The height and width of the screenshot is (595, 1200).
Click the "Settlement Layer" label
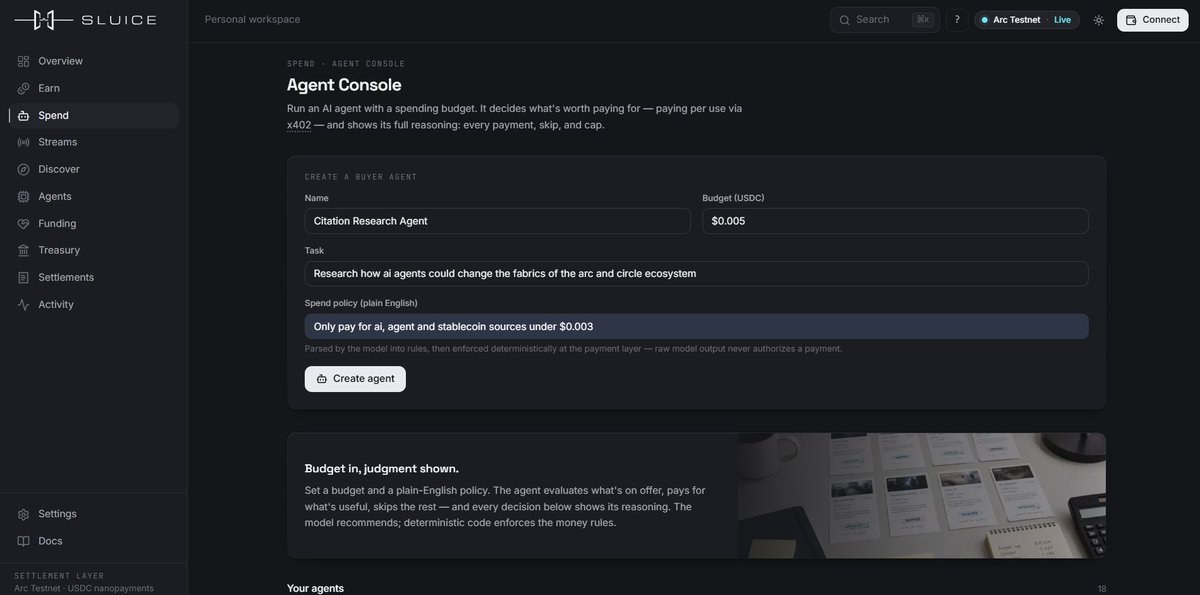(x=59, y=576)
